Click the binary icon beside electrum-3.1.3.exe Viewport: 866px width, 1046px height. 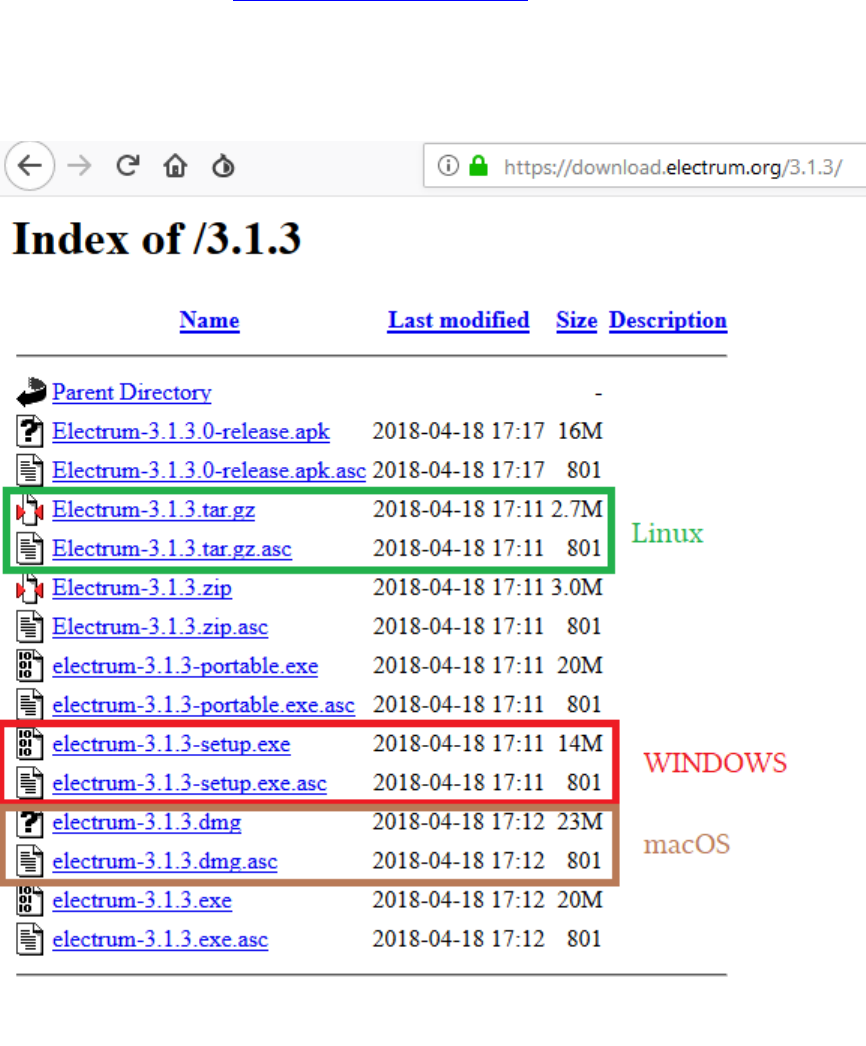click(30, 900)
